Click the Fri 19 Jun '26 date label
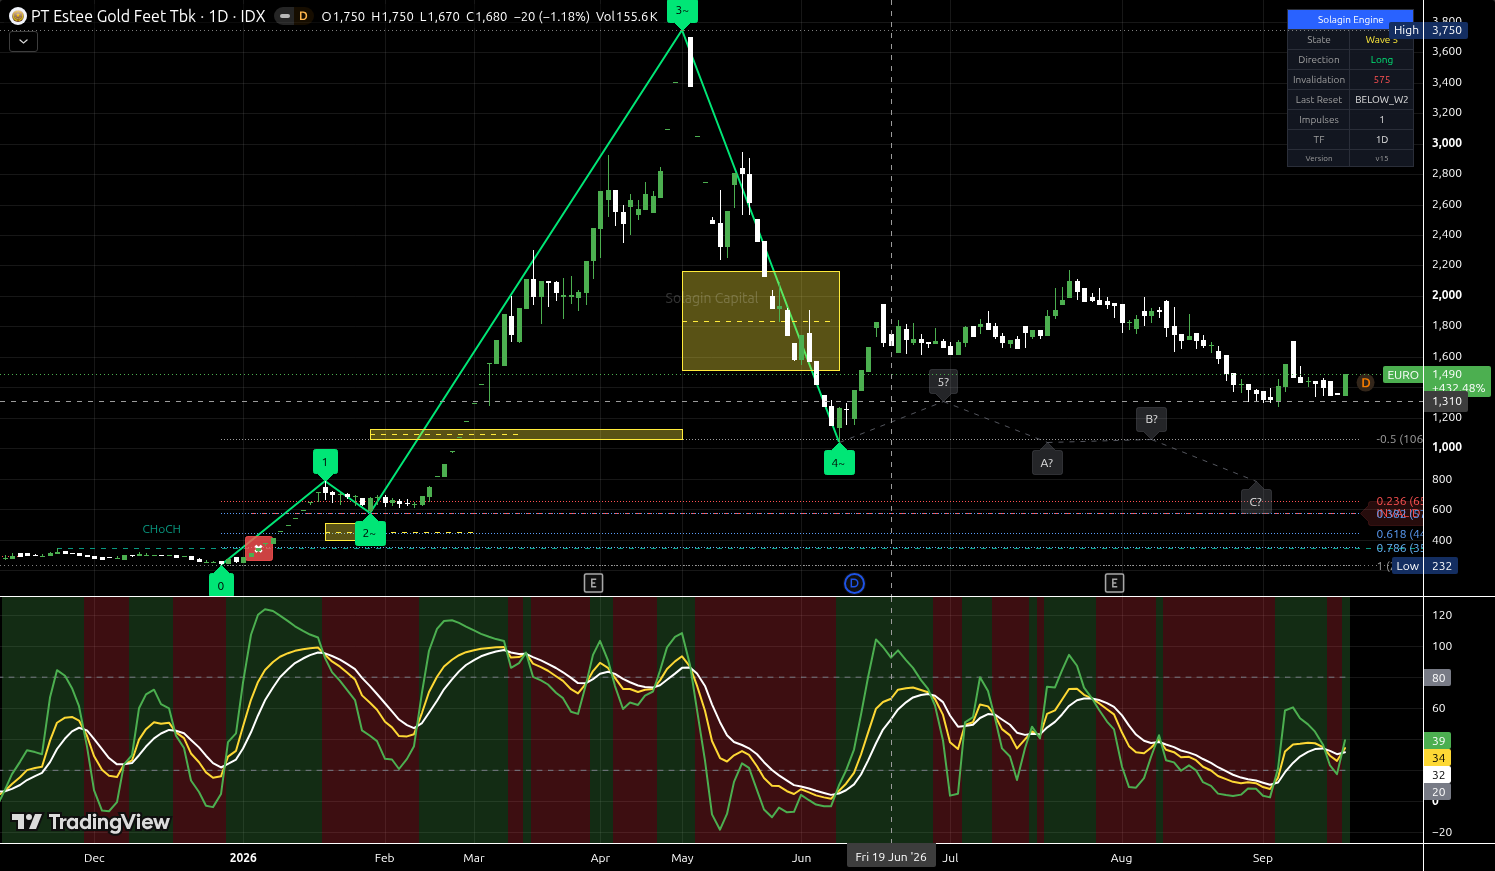The height and width of the screenshot is (871, 1495). (x=891, y=857)
